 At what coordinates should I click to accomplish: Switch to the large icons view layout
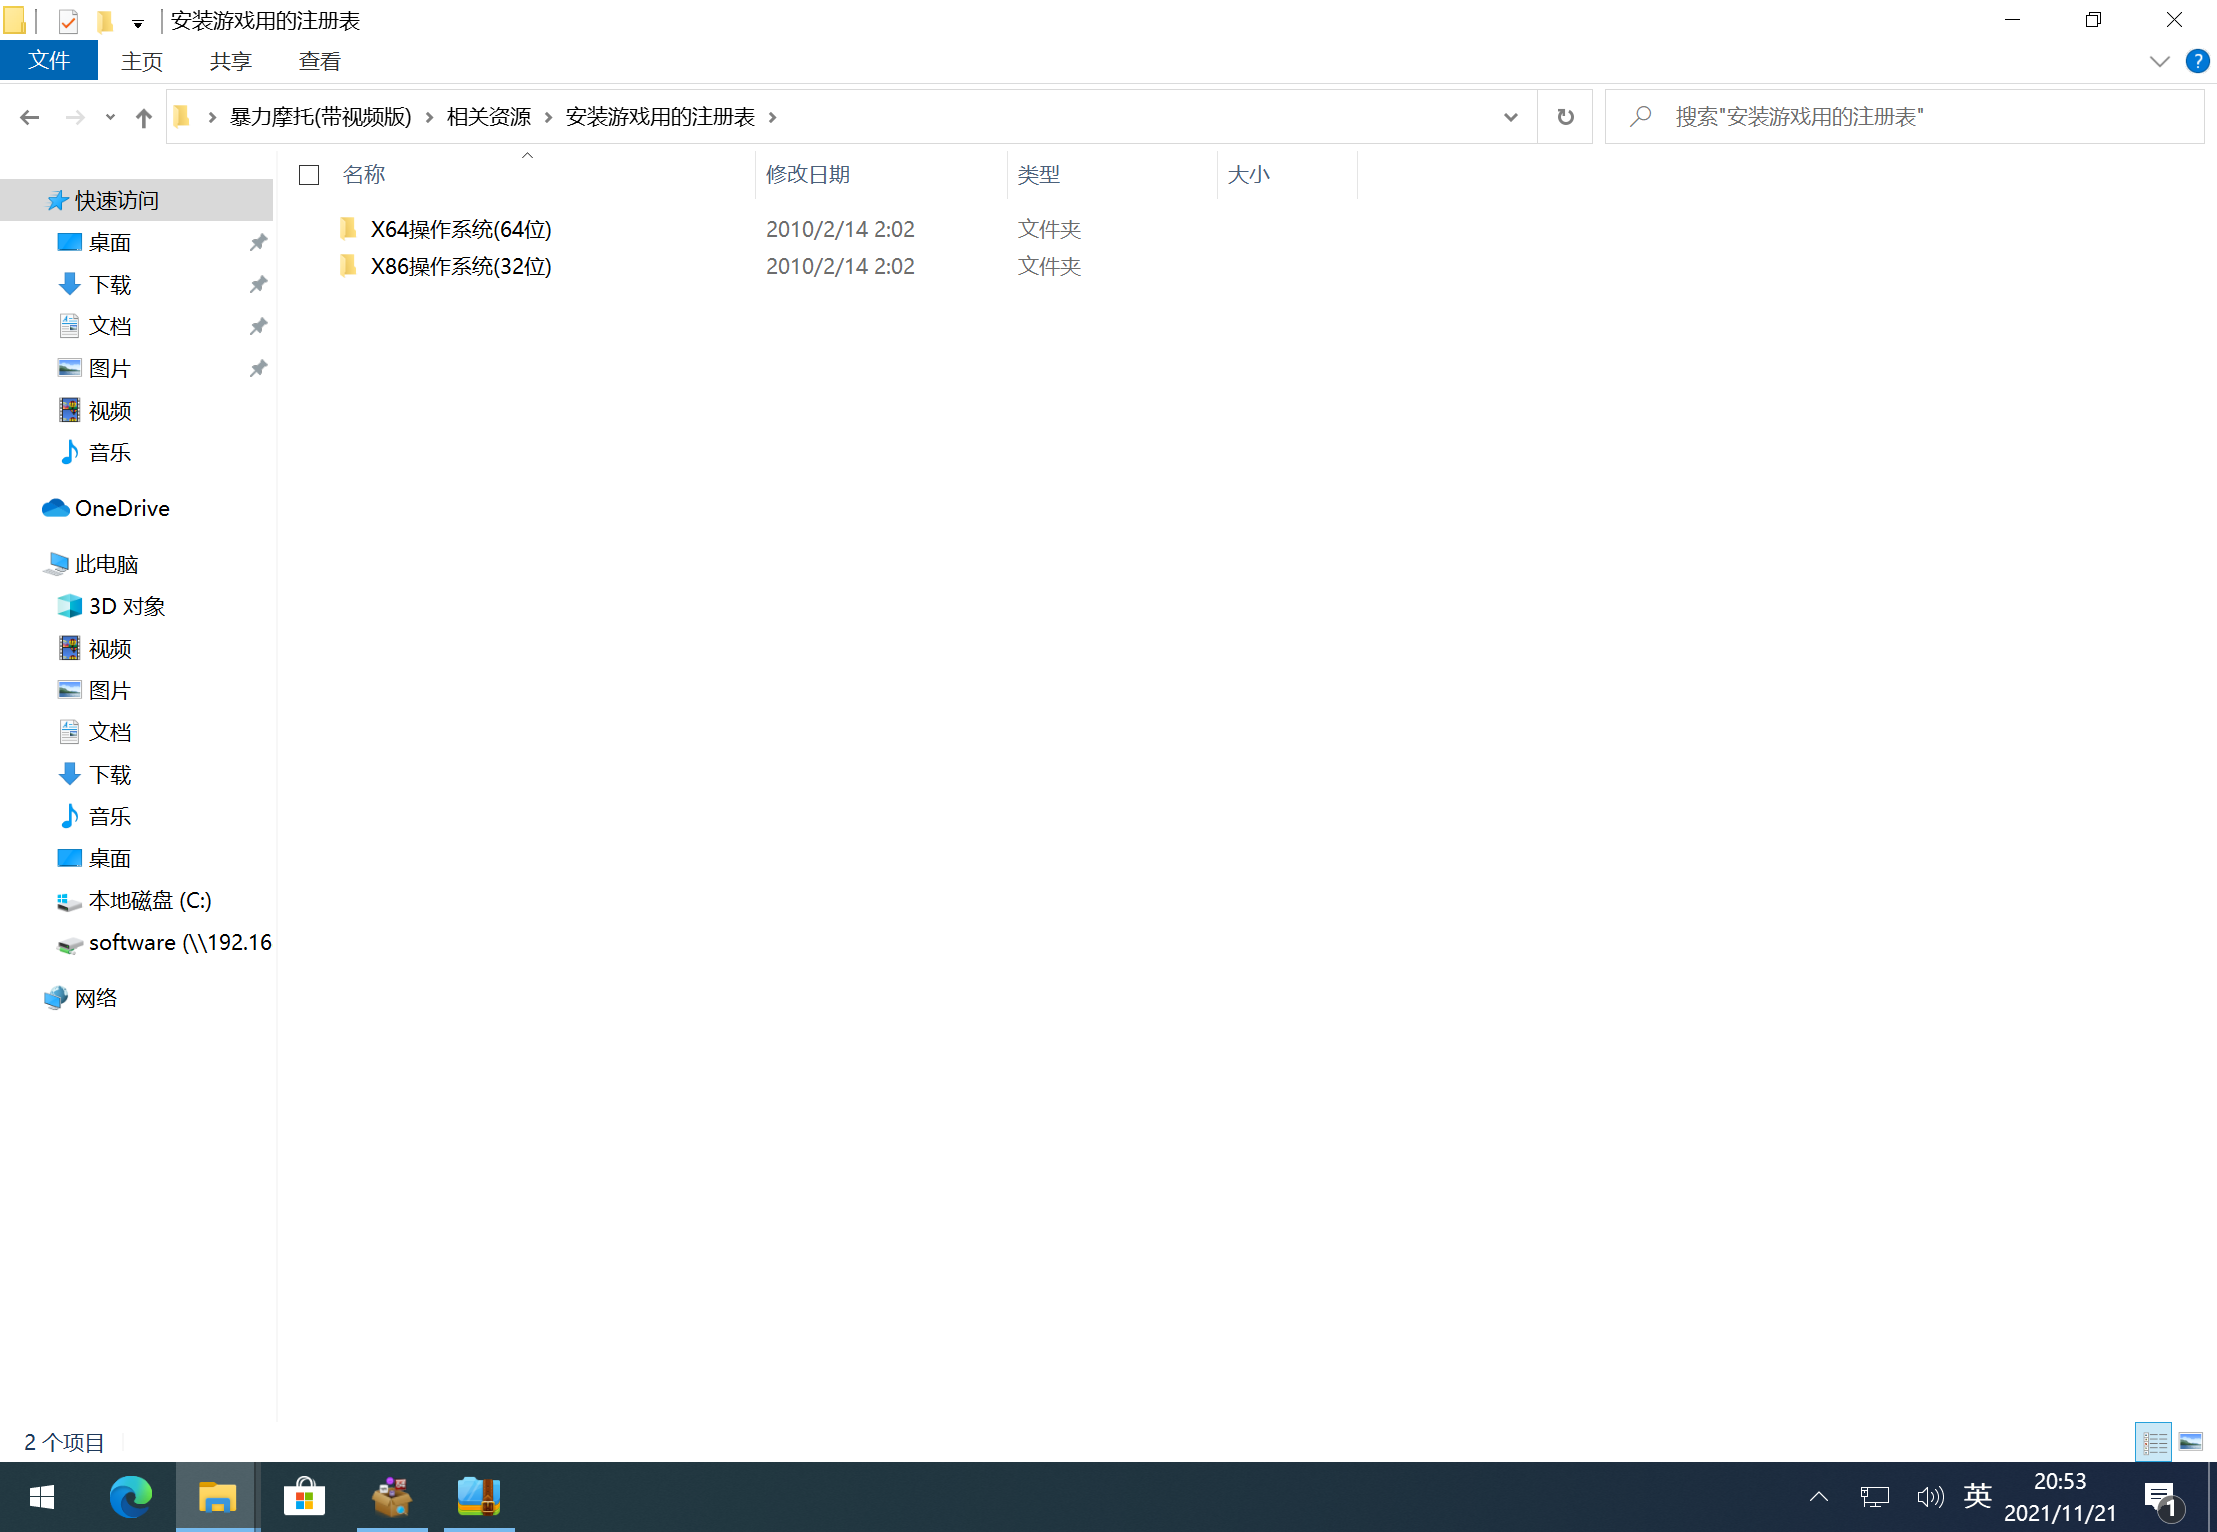(2190, 1442)
